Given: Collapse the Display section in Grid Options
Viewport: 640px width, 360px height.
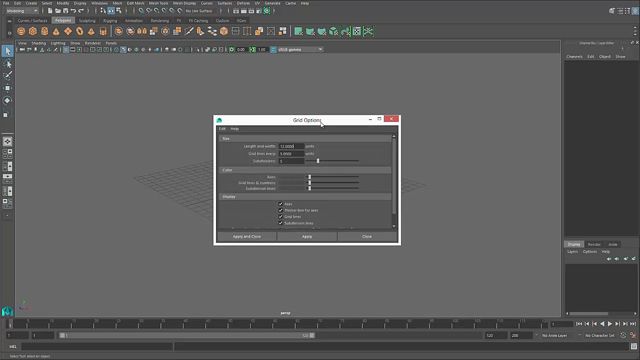Looking at the screenshot, I should click(x=305, y=197).
